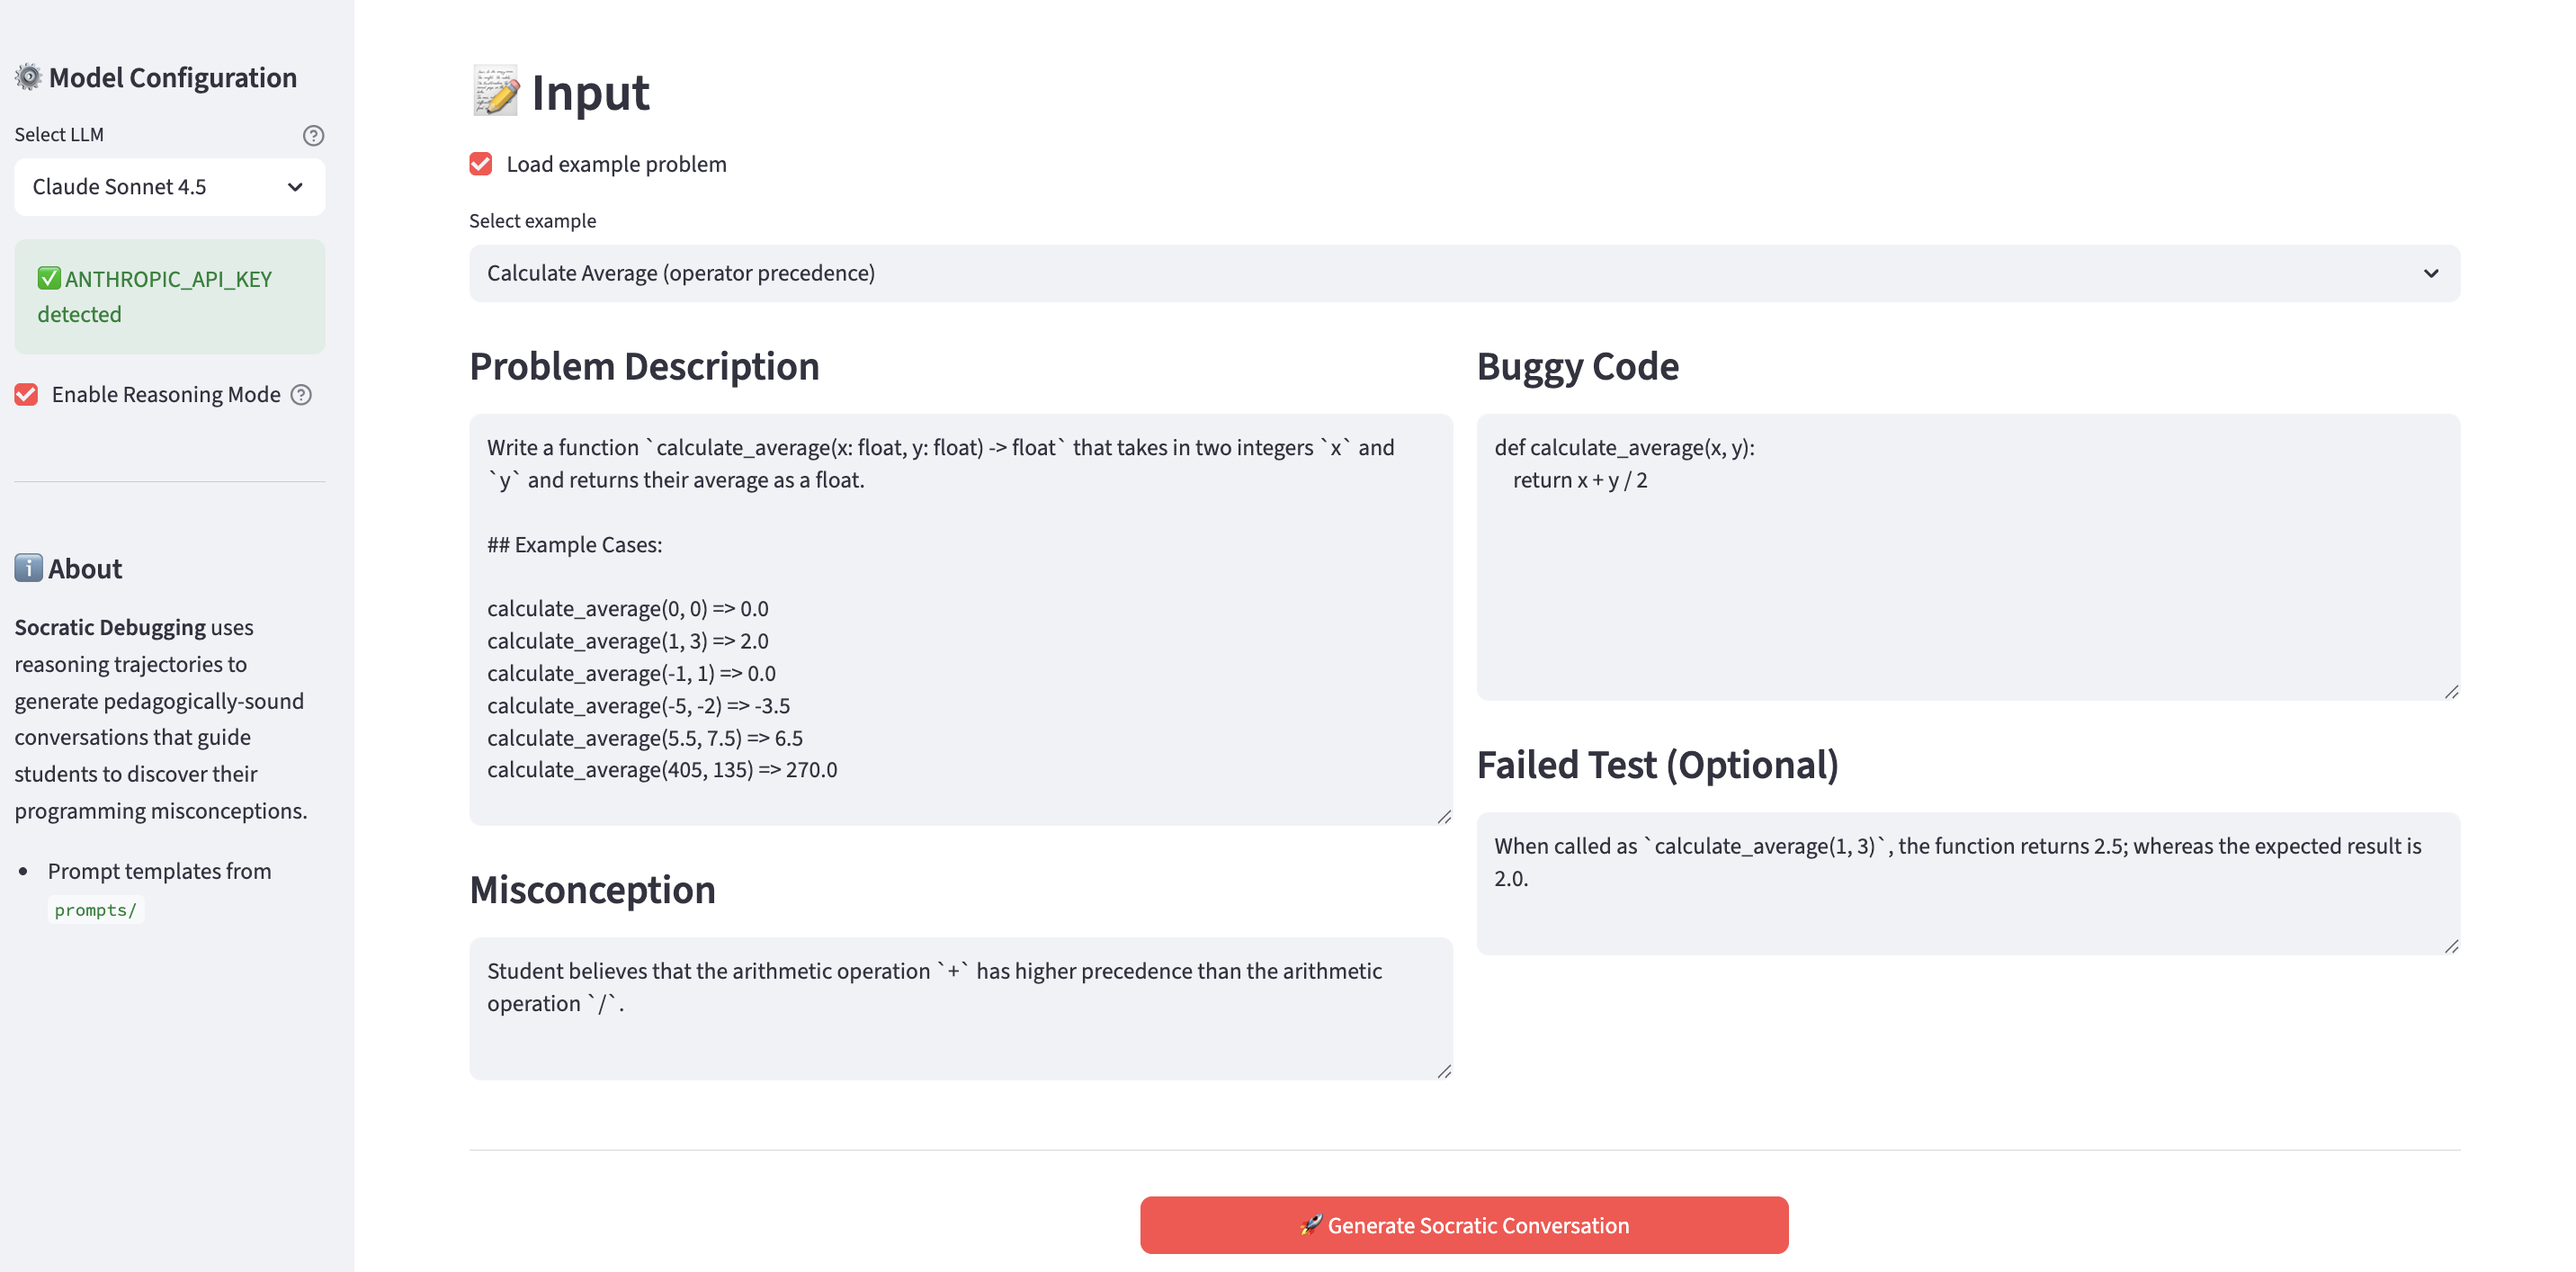
Task: Click the gear icon by Model Configuration
Action: 28,77
